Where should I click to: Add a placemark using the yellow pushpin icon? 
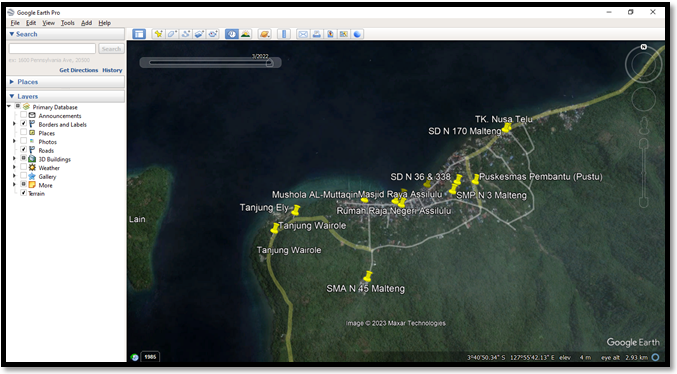(x=158, y=34)
